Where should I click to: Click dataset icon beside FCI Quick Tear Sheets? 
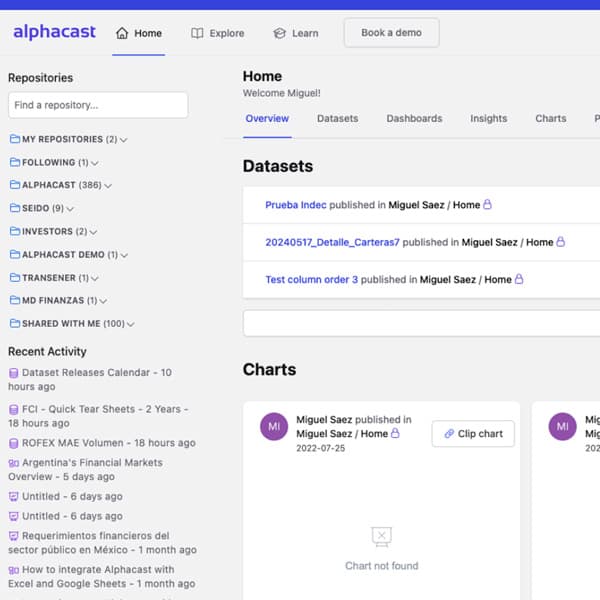pyautogui.click(x=13, y=410)
